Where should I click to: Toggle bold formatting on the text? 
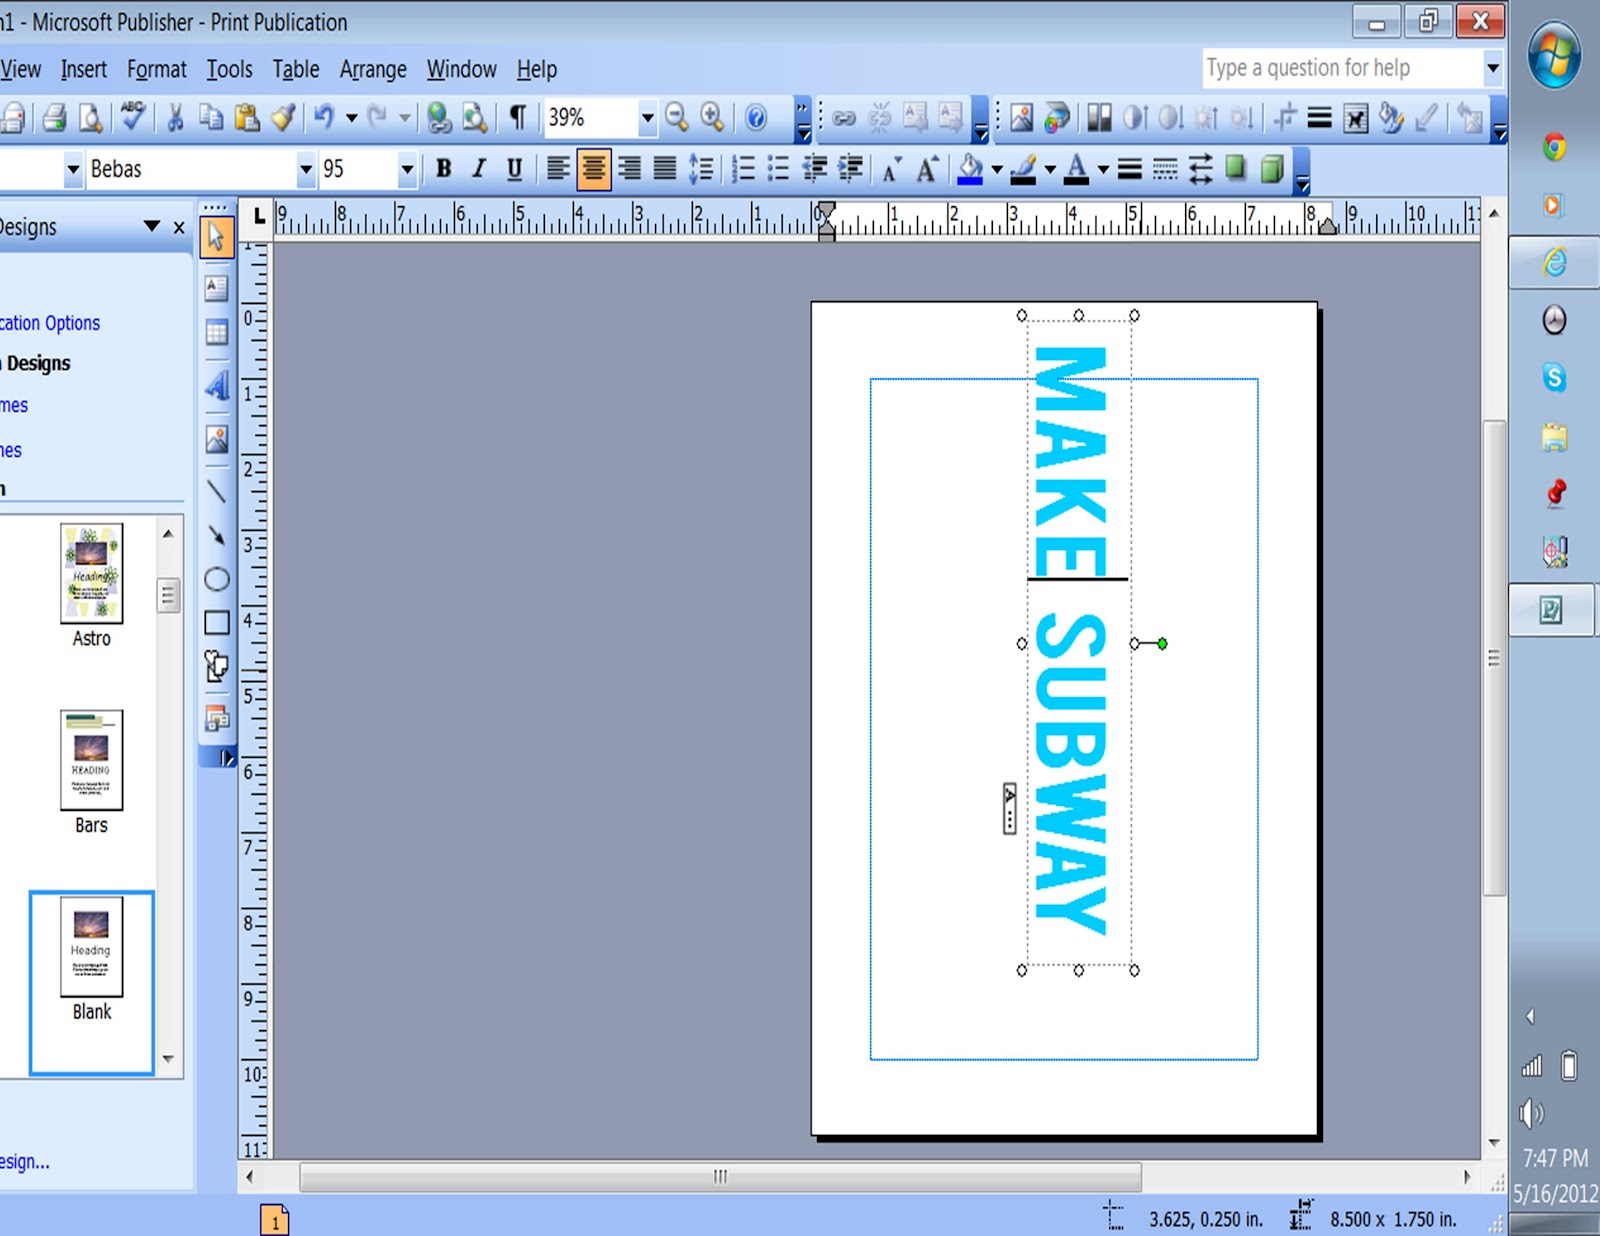[443, 169]
